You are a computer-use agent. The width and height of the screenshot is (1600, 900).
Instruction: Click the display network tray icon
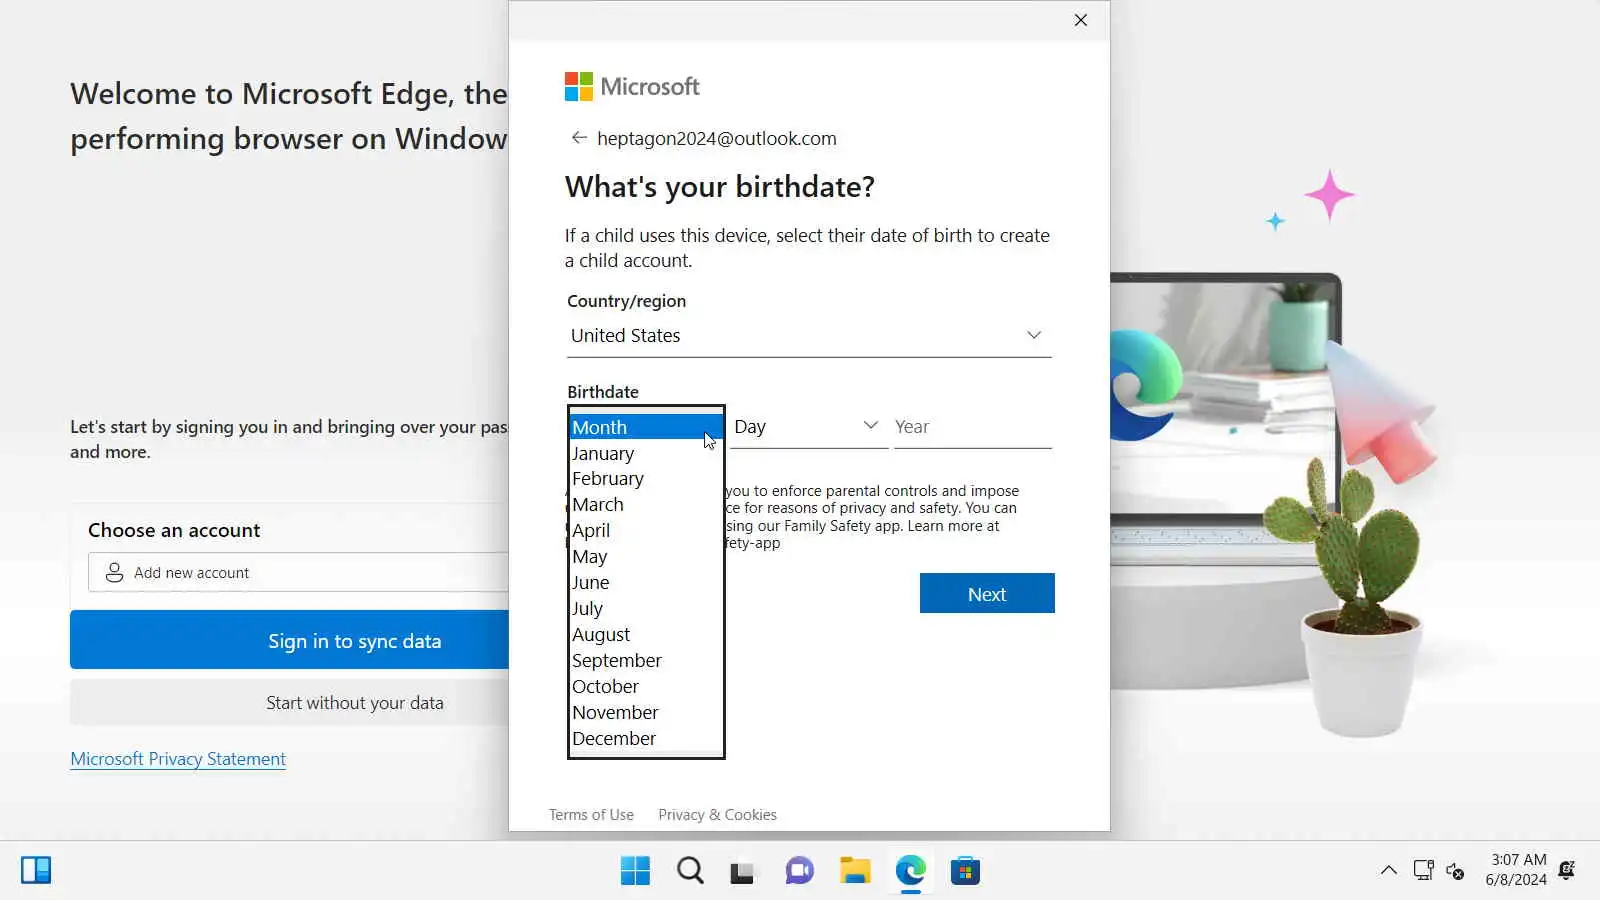pos(1423,870)
